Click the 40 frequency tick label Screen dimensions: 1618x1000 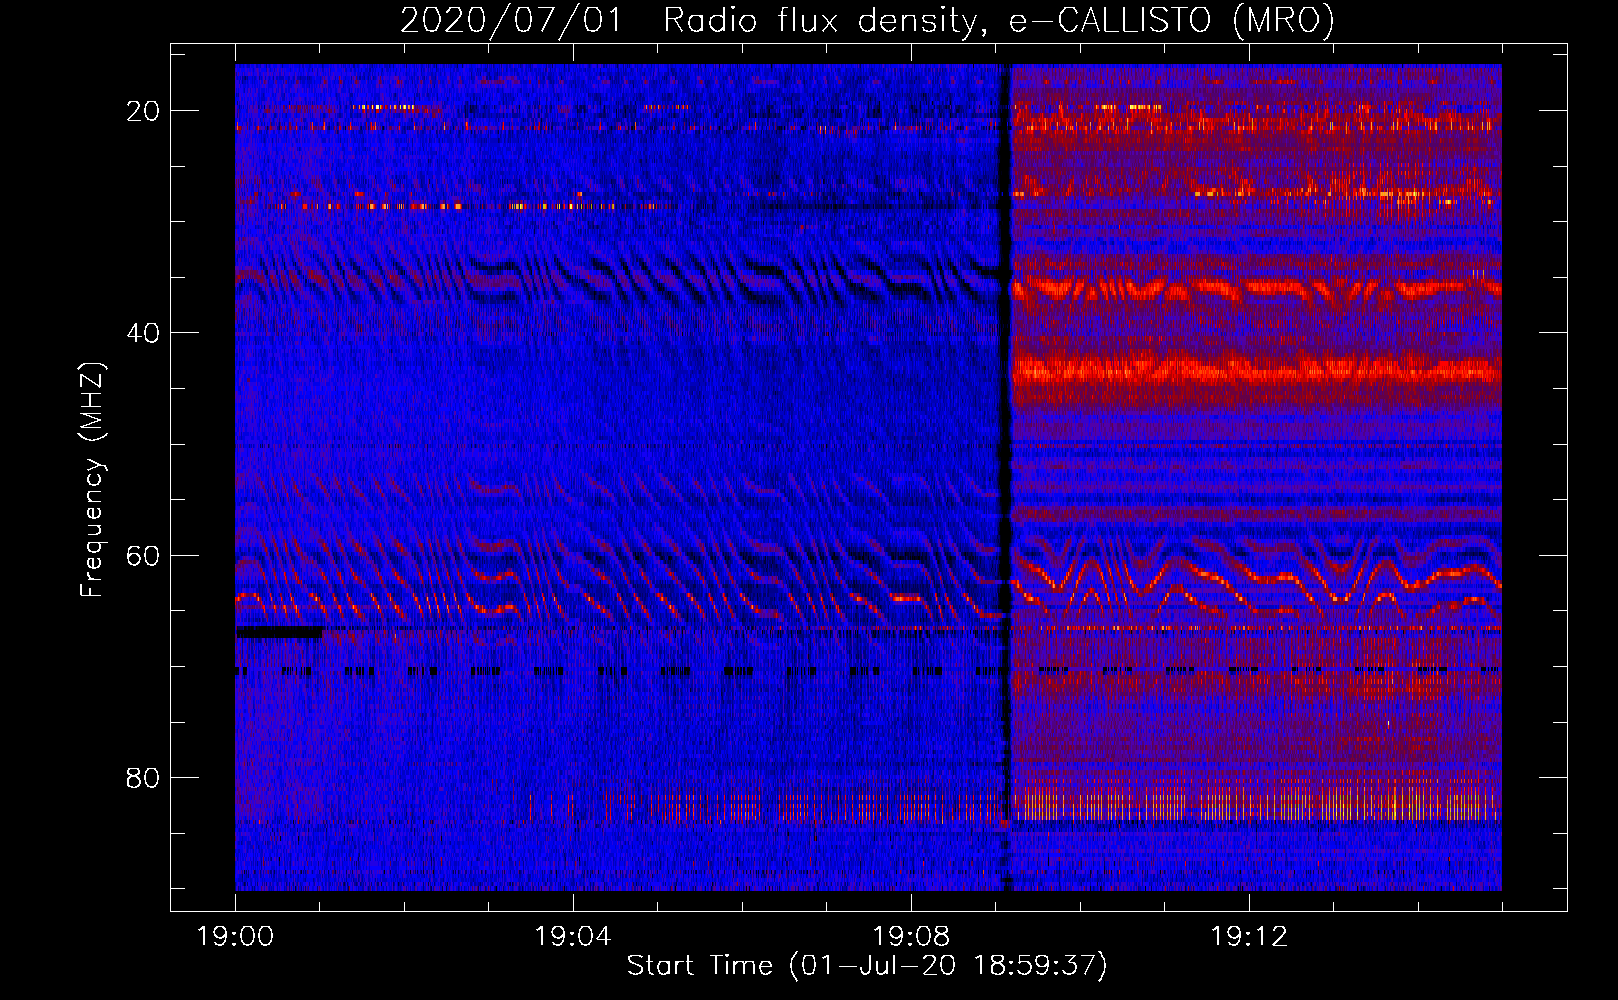pyautogui.click(x=143, y=333)
